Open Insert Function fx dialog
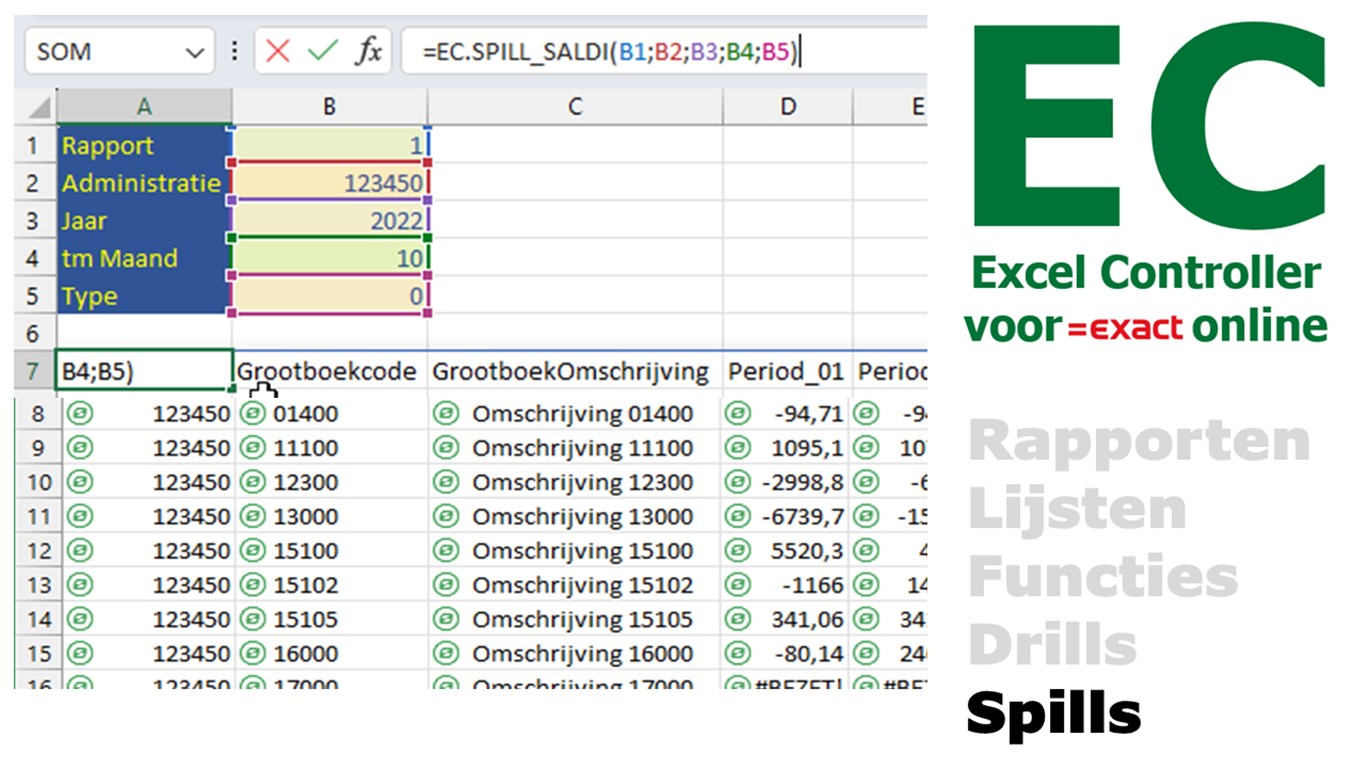Image resolution: width=1366 pixels, height=768 pixels. click(368, 51)
